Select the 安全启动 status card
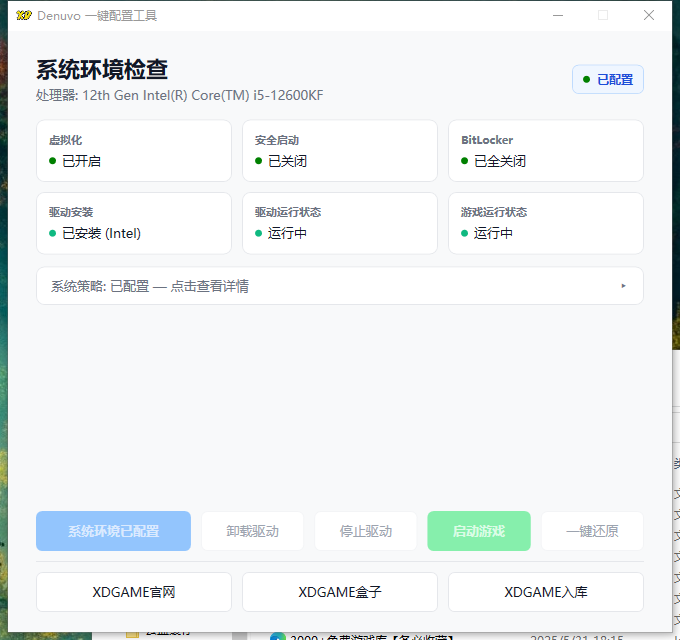Screen dimensions: 680x640 [x=339, y=151]
